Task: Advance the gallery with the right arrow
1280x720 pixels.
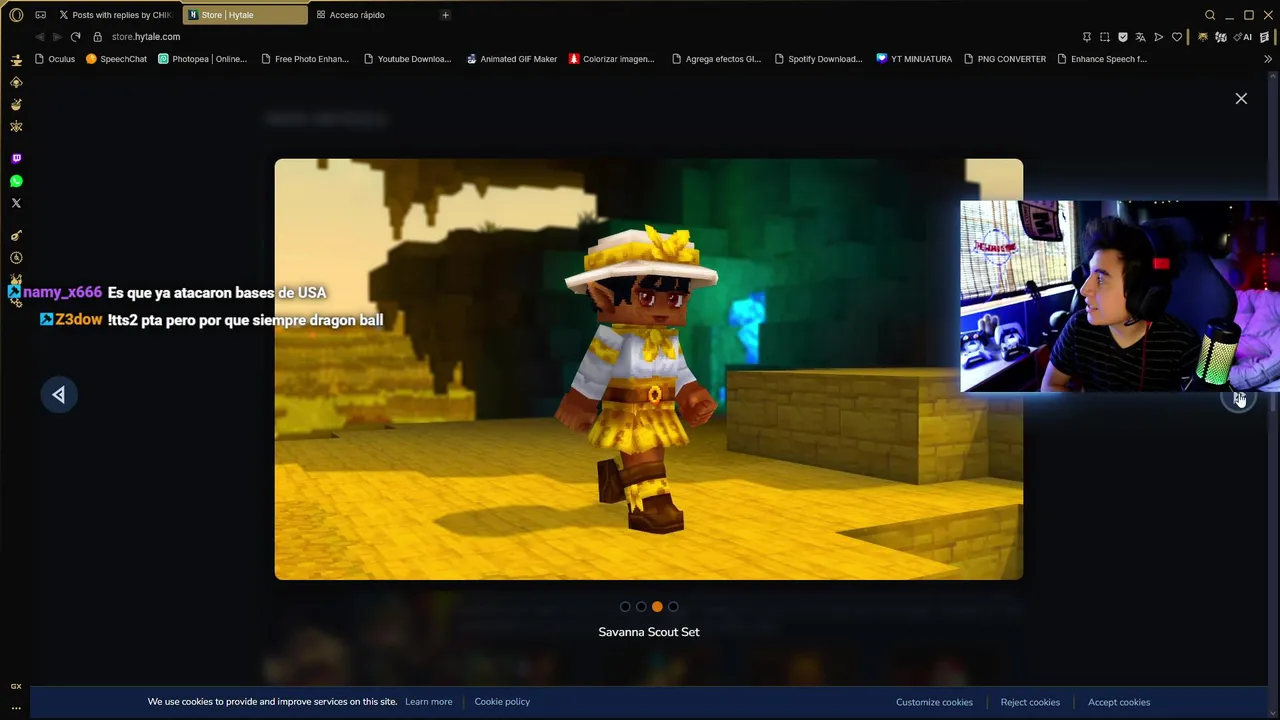Action: point(1240,398)
